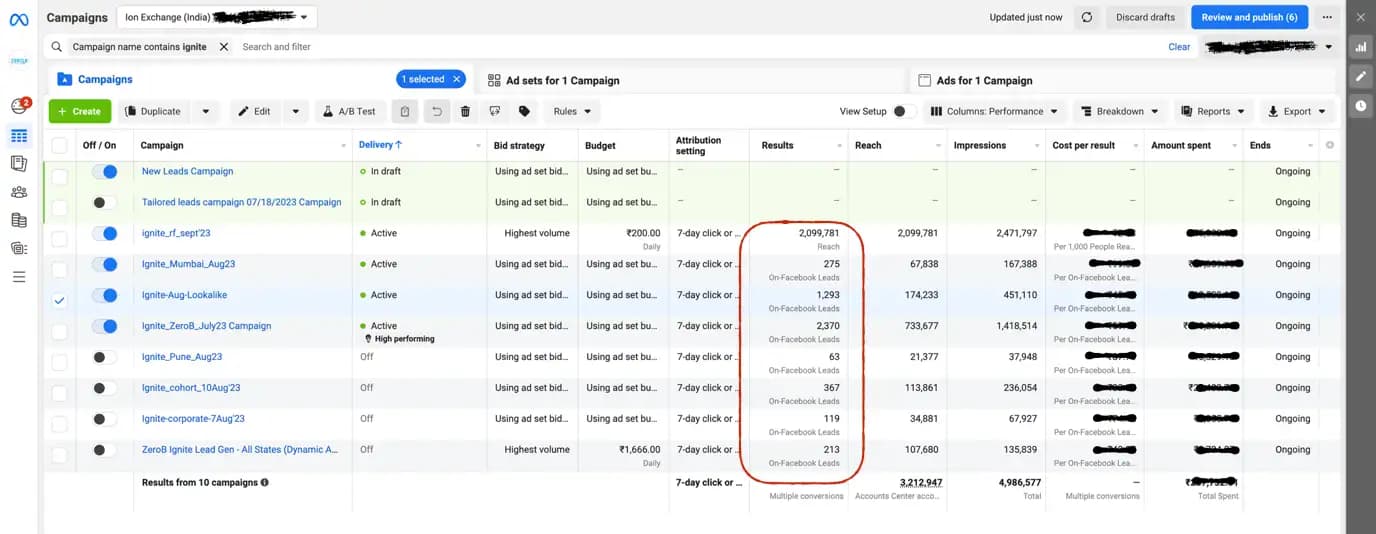Viewport: 1376px width, 534px height.
Task: Click Discard drafts button
Action: pyautogui.click(x=1145, y=17)
